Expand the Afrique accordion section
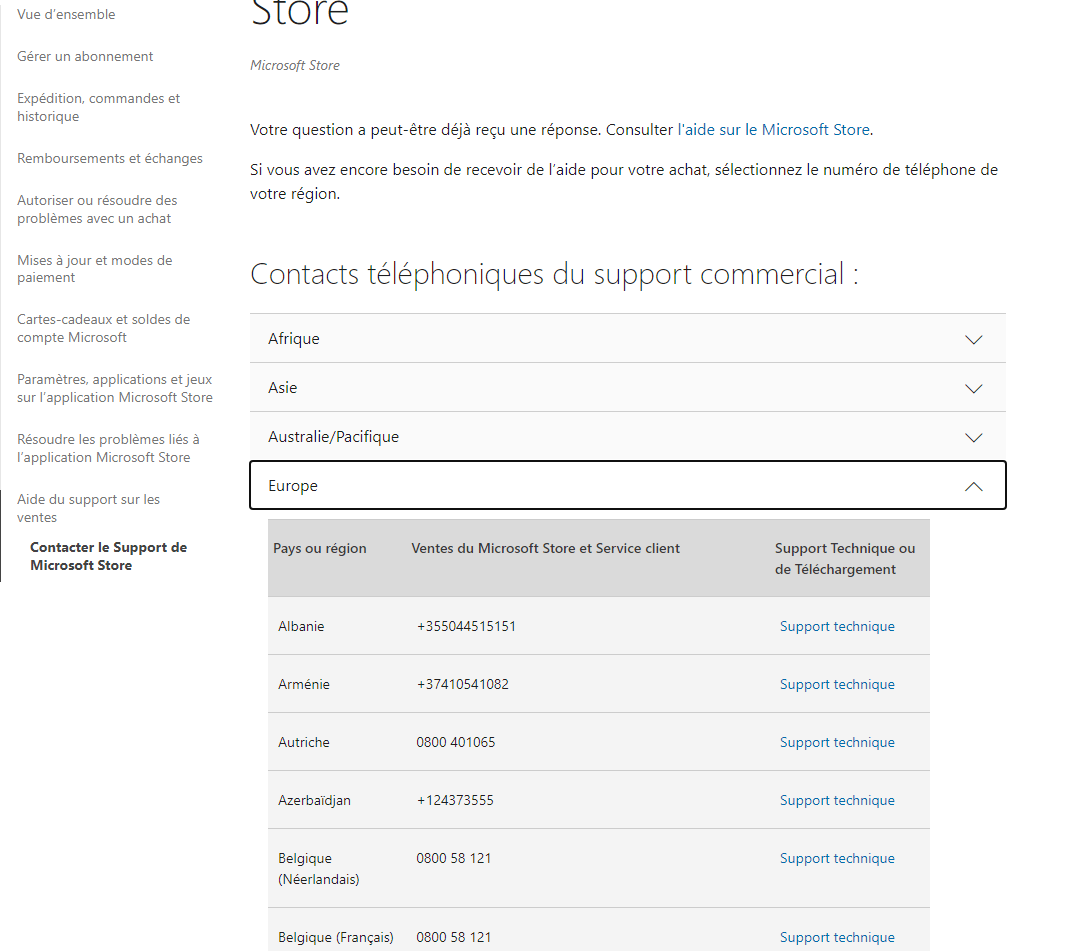 pos(628,339)
